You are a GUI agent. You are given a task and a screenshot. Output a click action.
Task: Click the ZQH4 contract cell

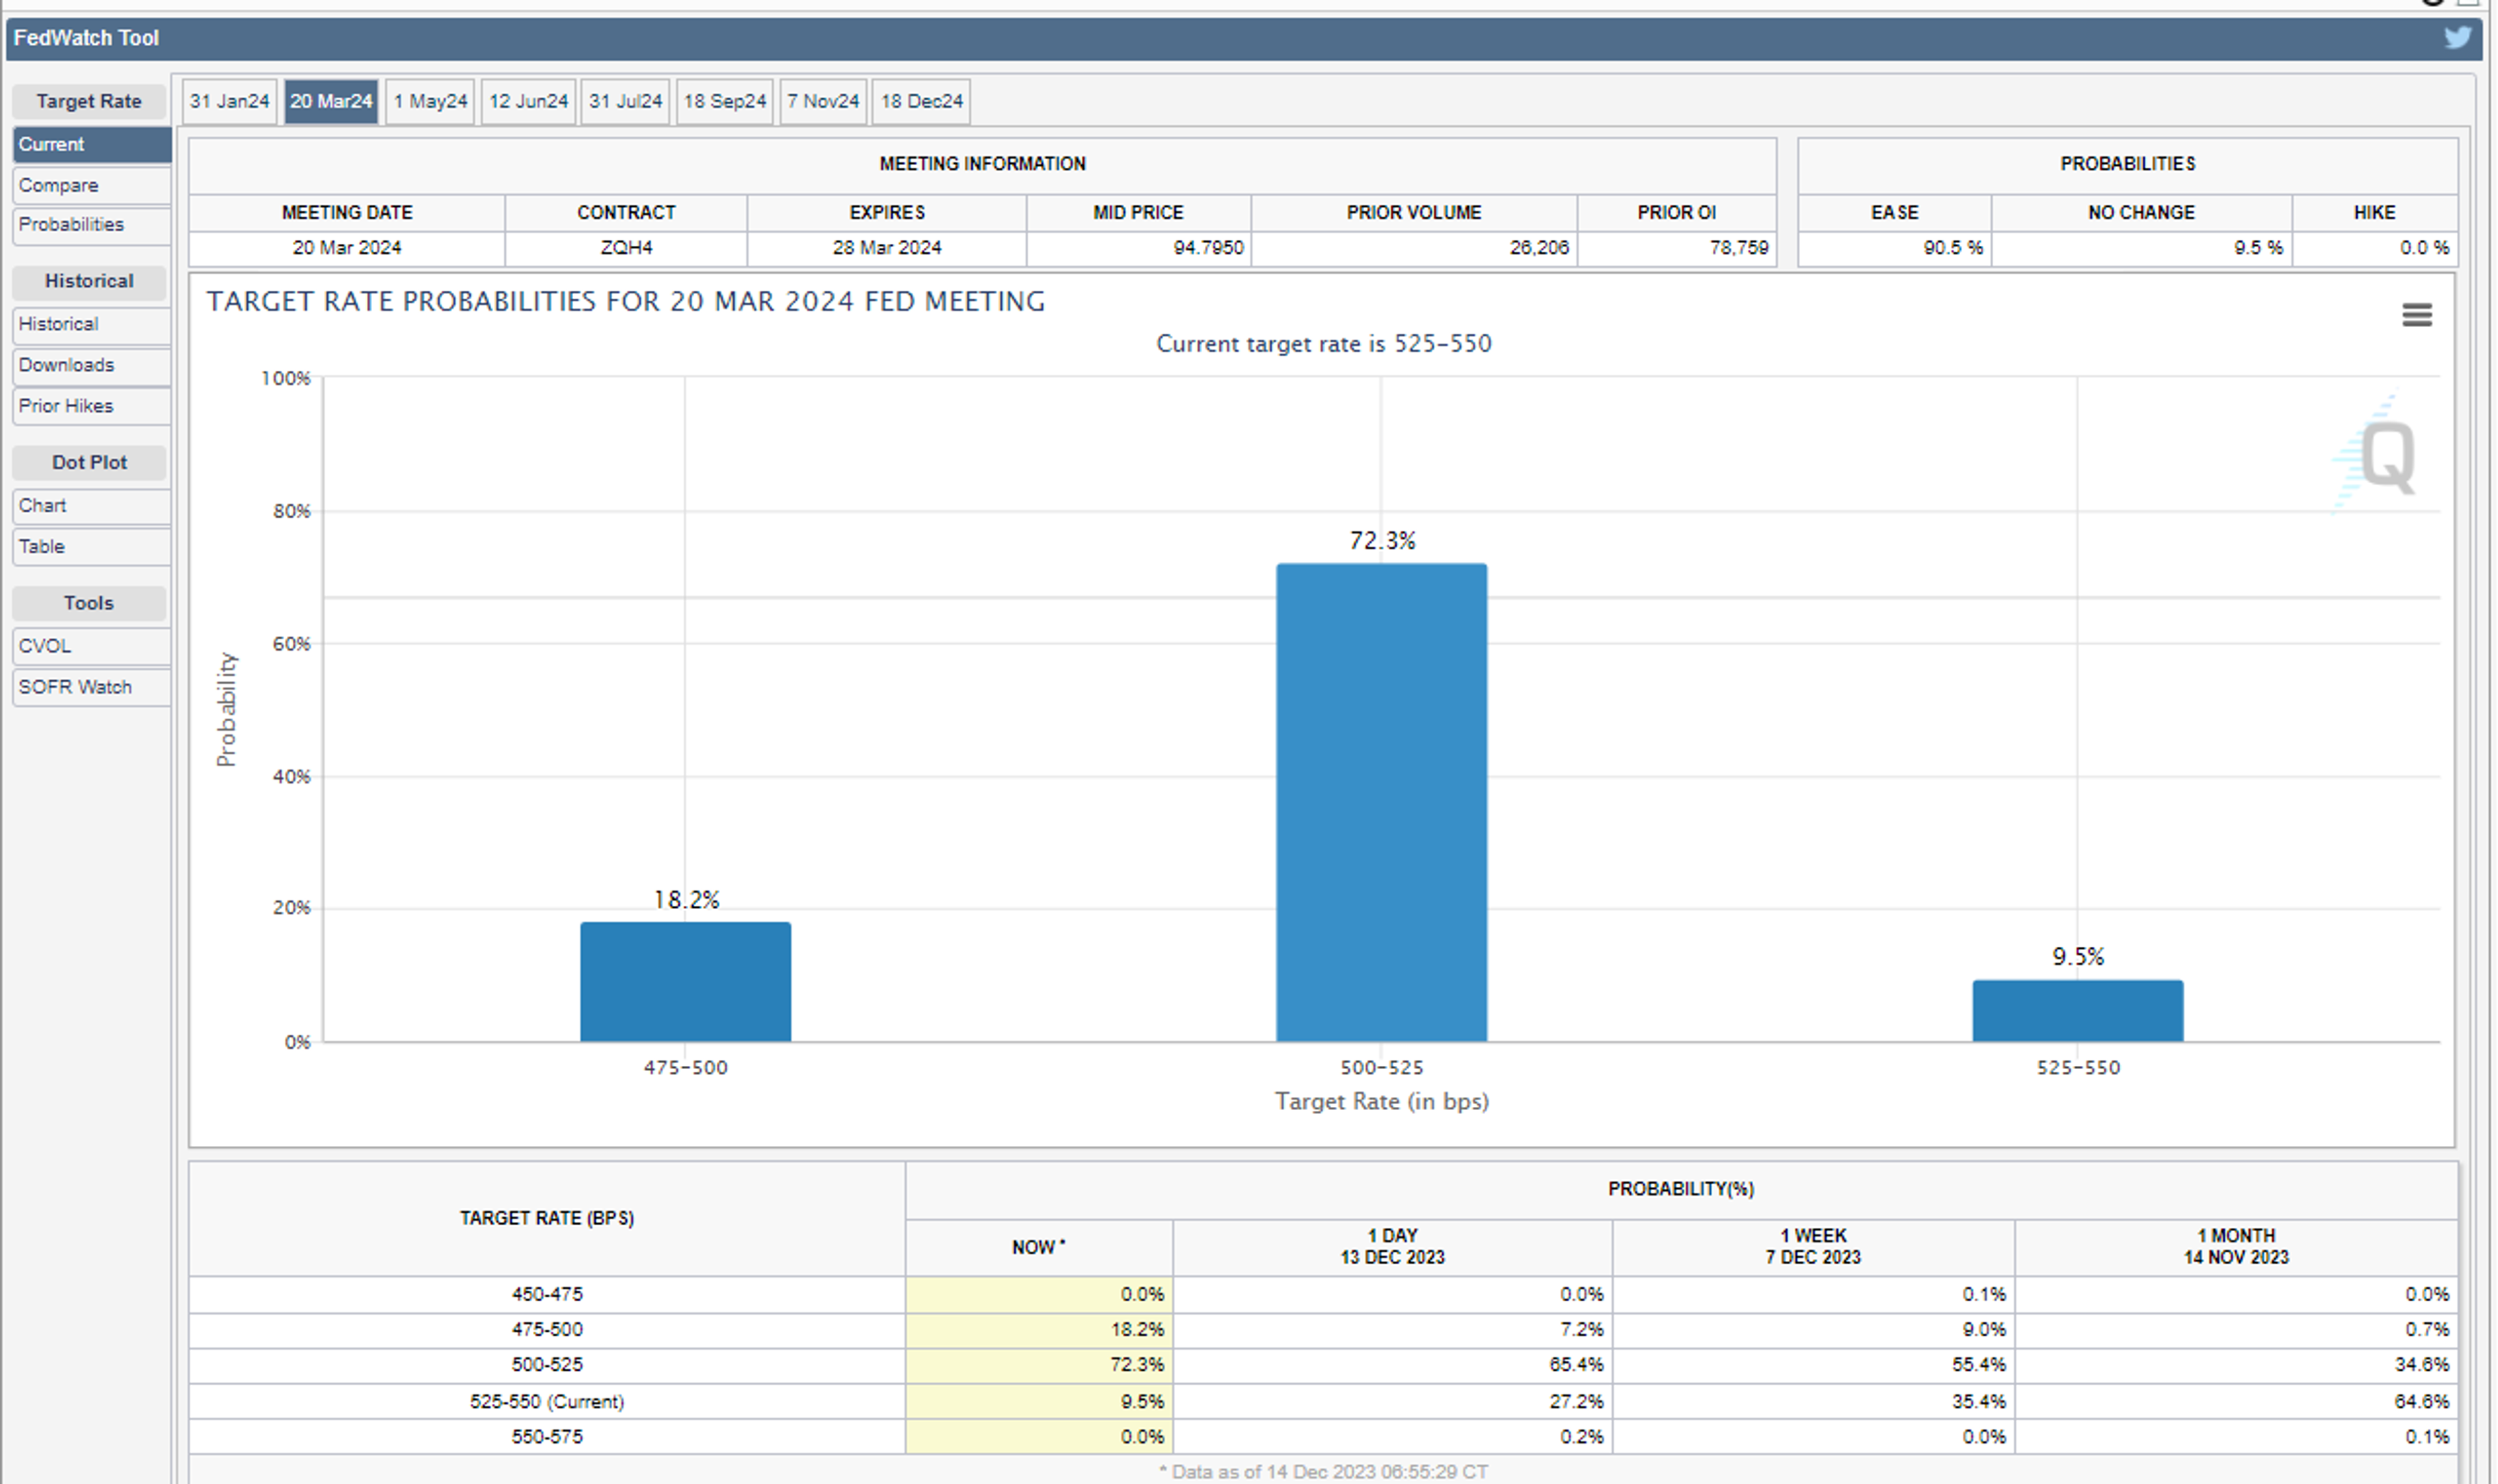coord(626,248)
